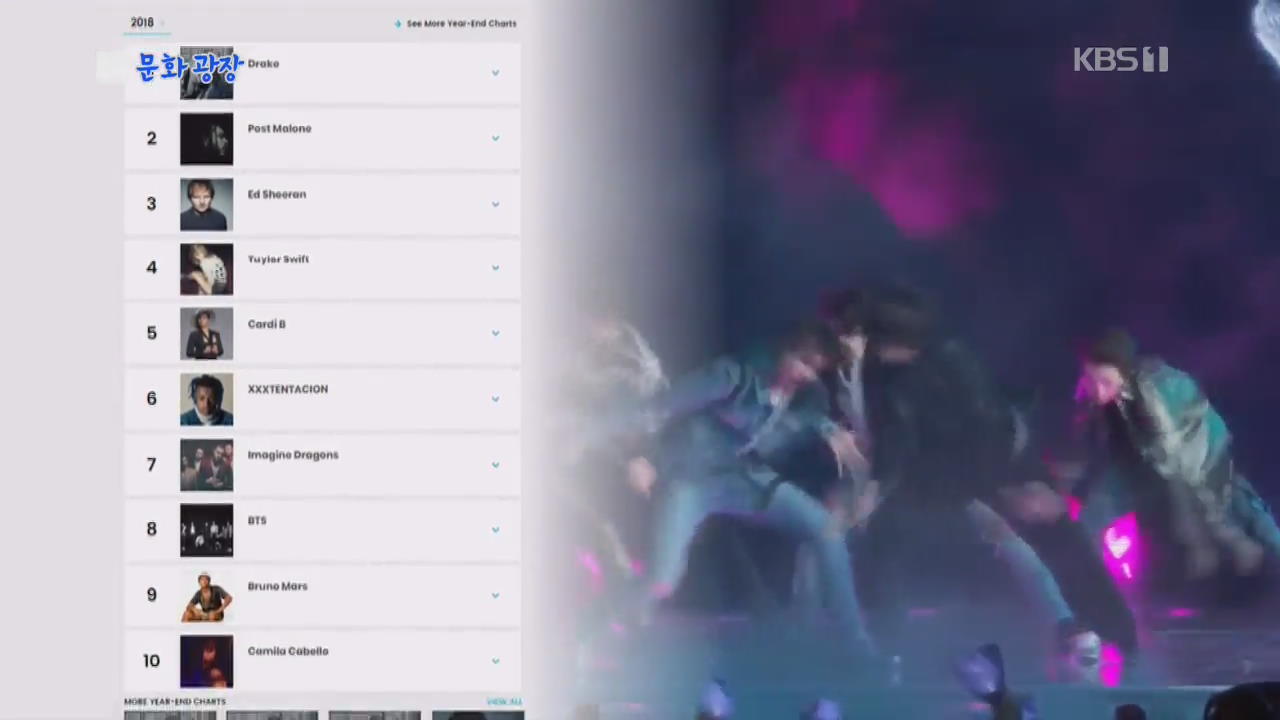
Task: Click the MORE YEAR-END CHARTS heading
Action: point(175,702)
